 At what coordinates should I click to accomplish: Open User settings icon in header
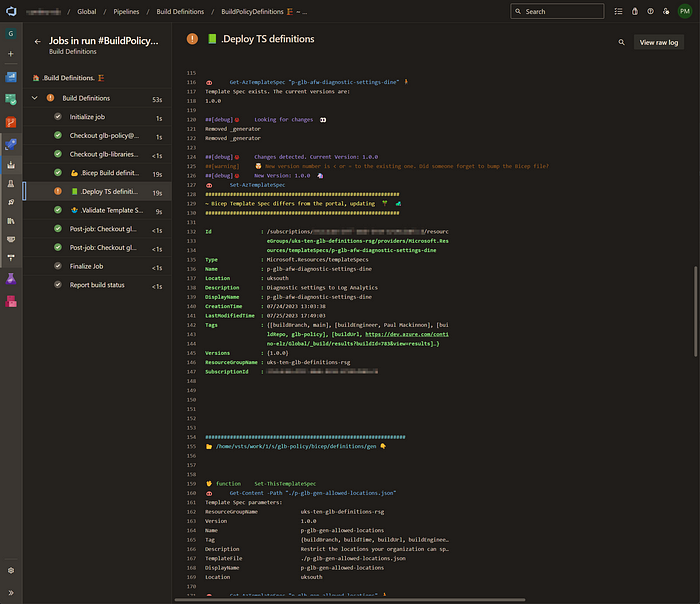(x=666, y=12)
